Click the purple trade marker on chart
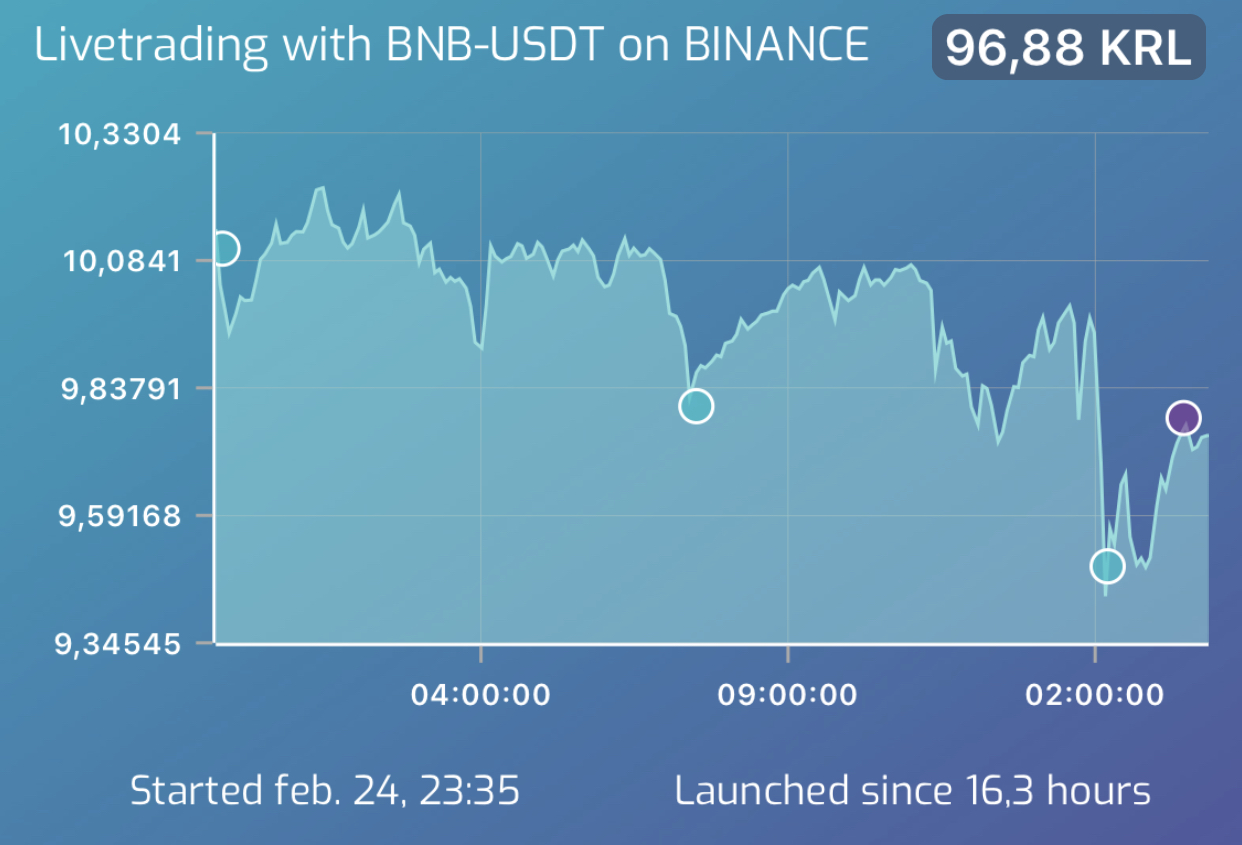 [1183, 417]
